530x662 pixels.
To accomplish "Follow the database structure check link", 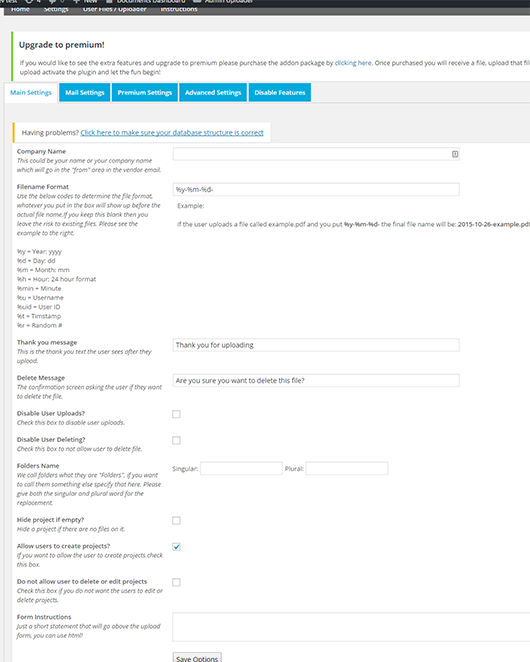I will pos(172,133).
